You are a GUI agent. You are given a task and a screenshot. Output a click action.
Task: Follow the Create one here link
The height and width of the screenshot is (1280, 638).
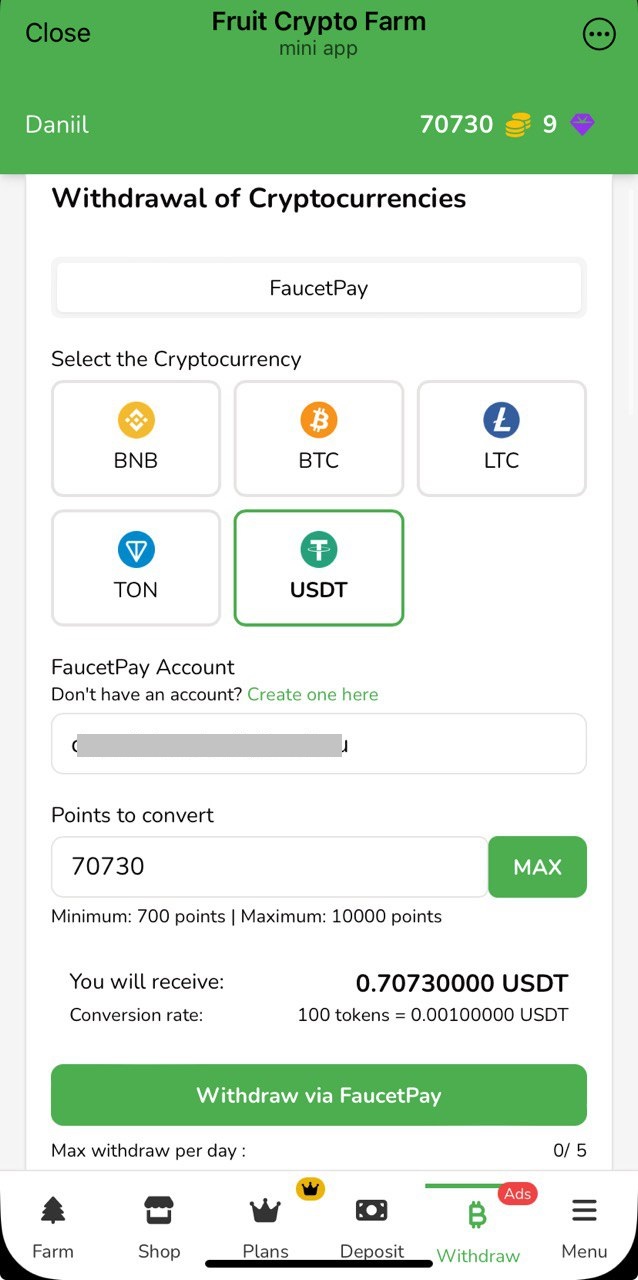pyautogui.click(x=313, y=694)
